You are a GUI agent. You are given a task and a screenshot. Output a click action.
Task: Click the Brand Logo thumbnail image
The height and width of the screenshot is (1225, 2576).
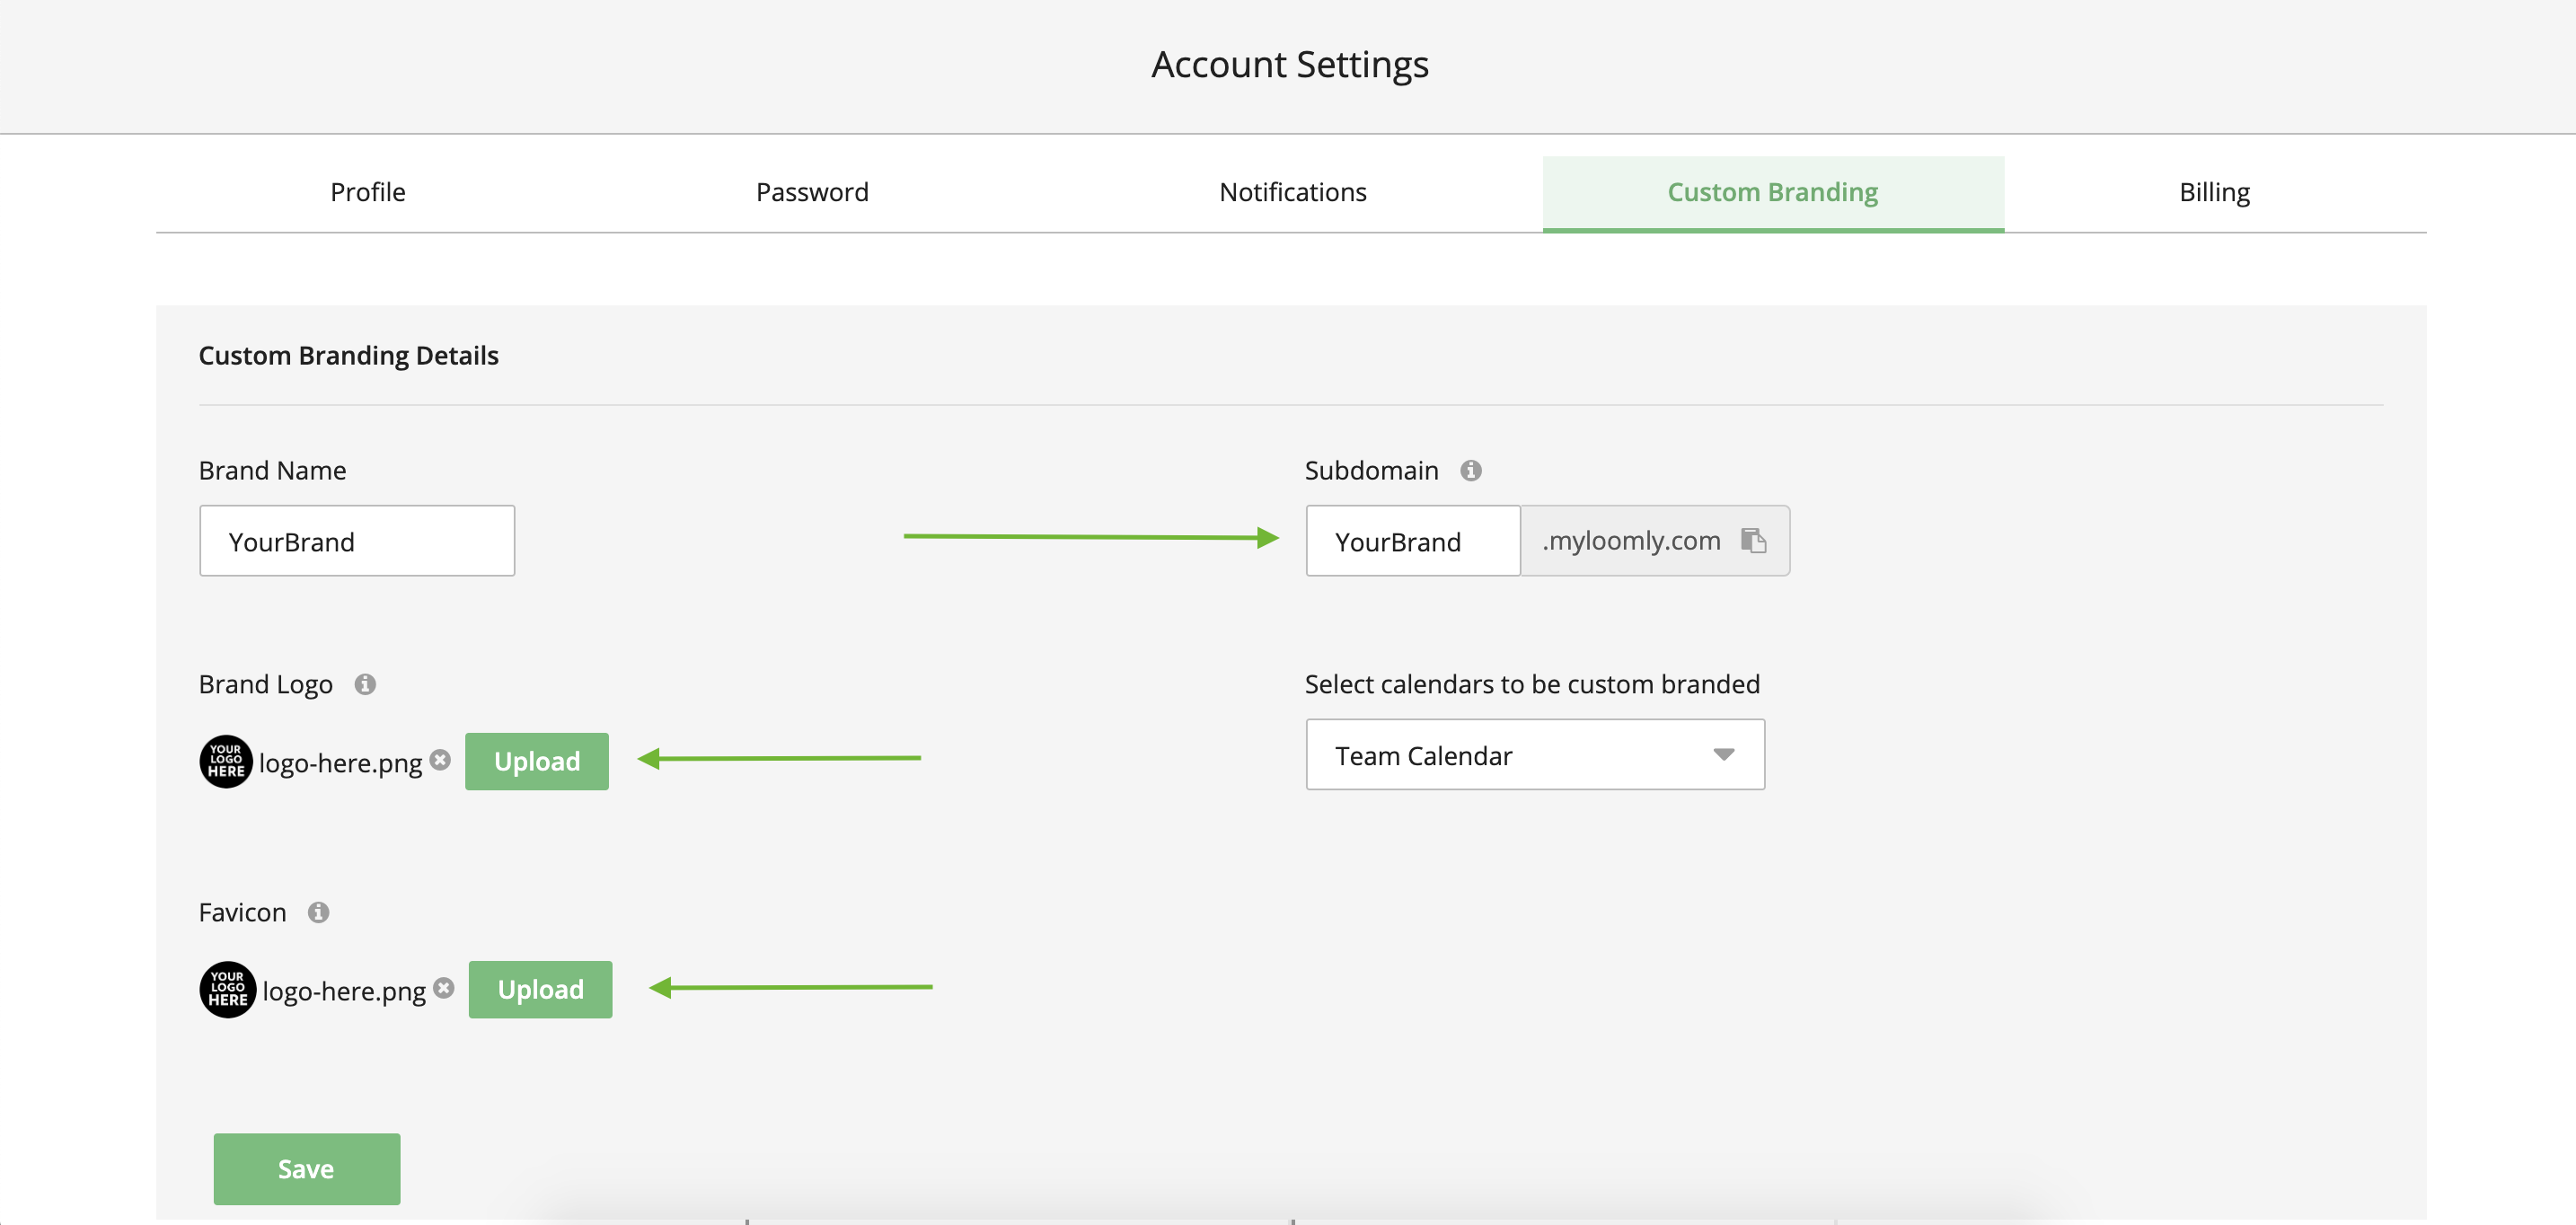click(x=226, y=761)
